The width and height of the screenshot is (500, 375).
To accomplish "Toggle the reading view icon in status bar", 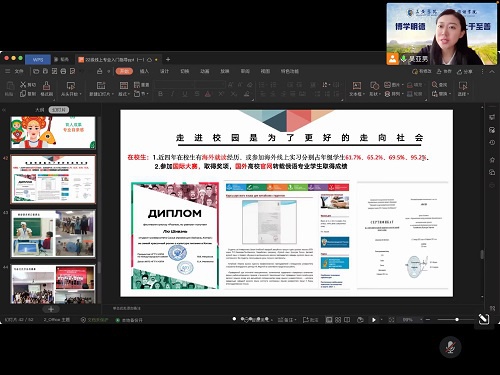I will pos(347,320).
